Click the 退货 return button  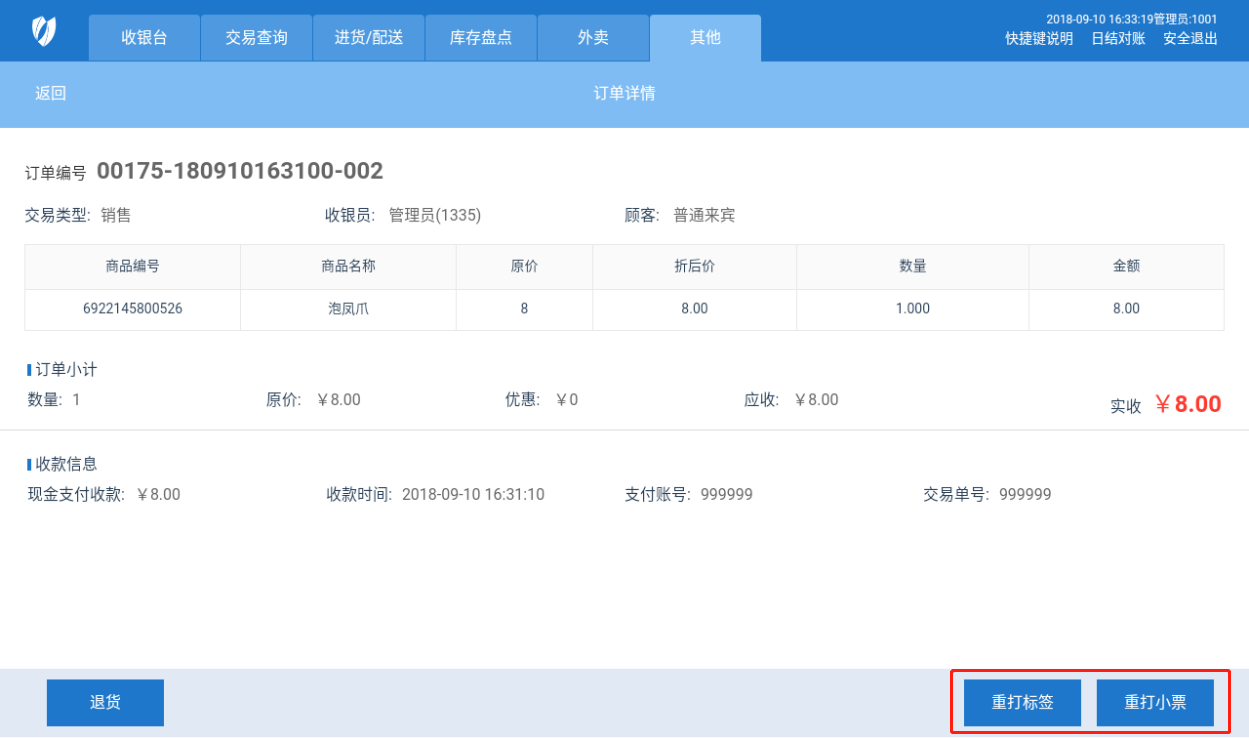click(105, 703)
